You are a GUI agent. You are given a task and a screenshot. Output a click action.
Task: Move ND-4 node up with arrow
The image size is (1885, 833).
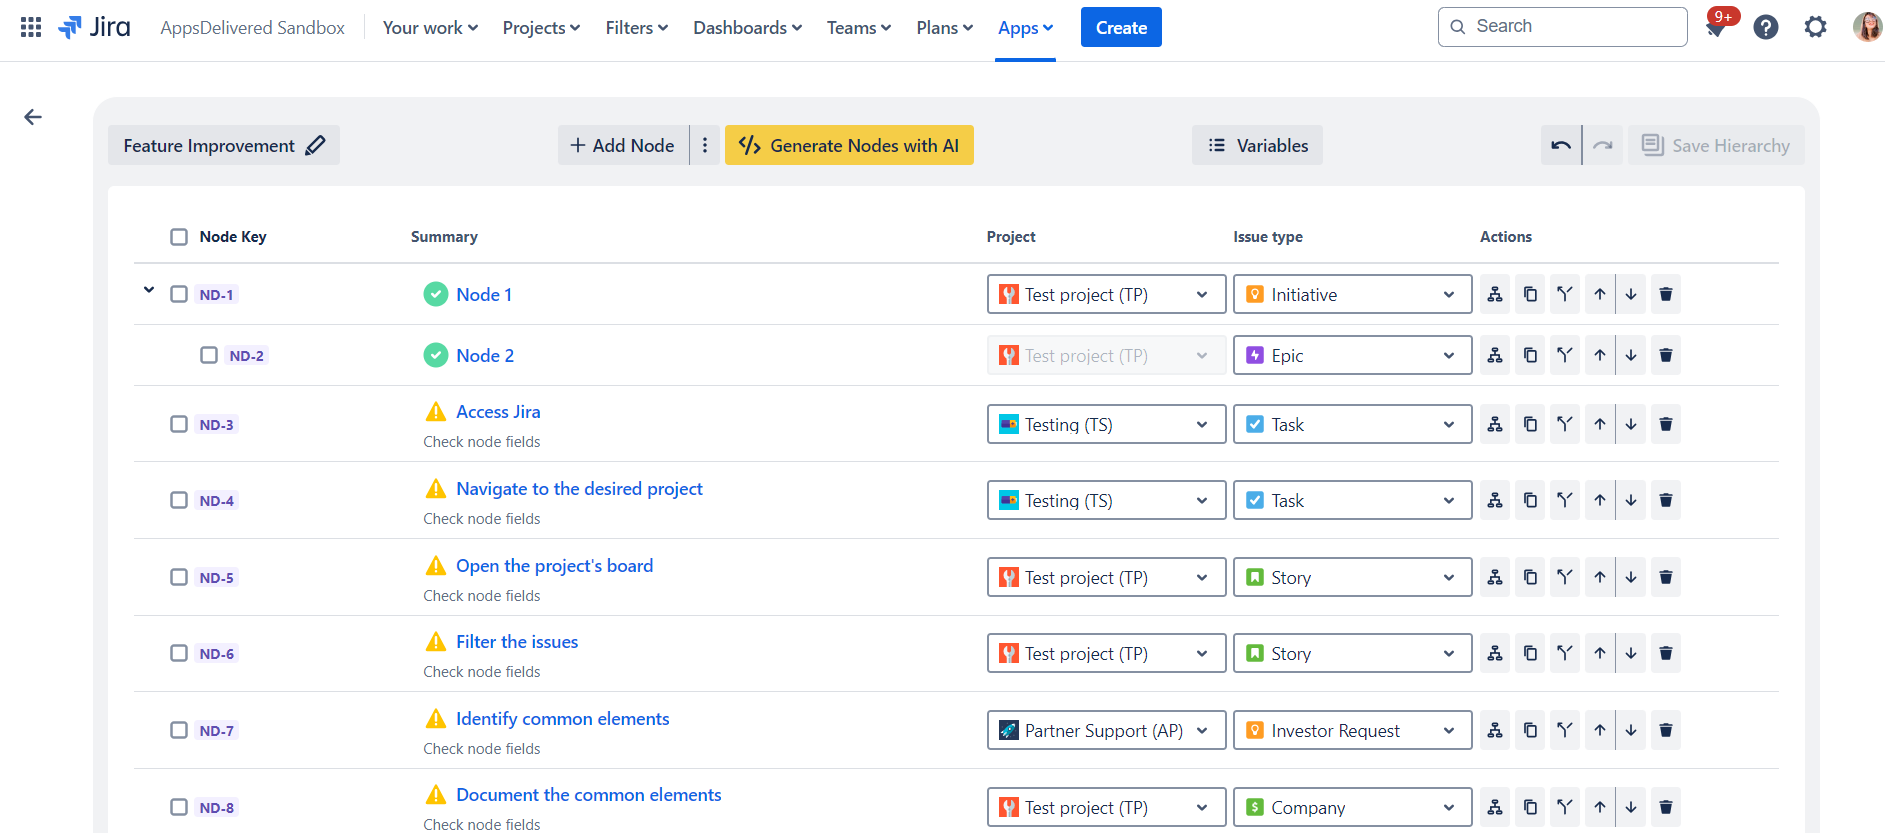coord(1599,500)
